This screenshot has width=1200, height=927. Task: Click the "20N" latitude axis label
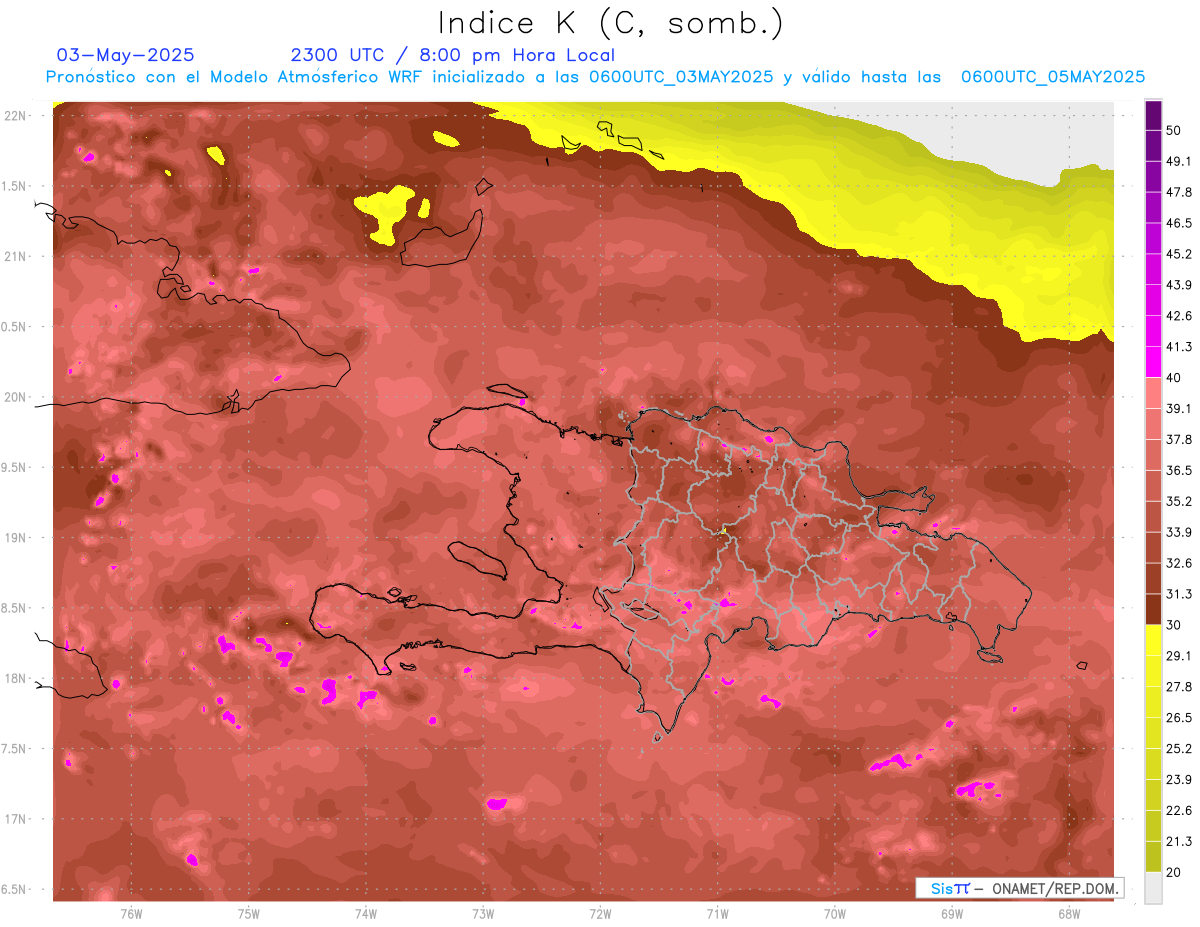16,397
